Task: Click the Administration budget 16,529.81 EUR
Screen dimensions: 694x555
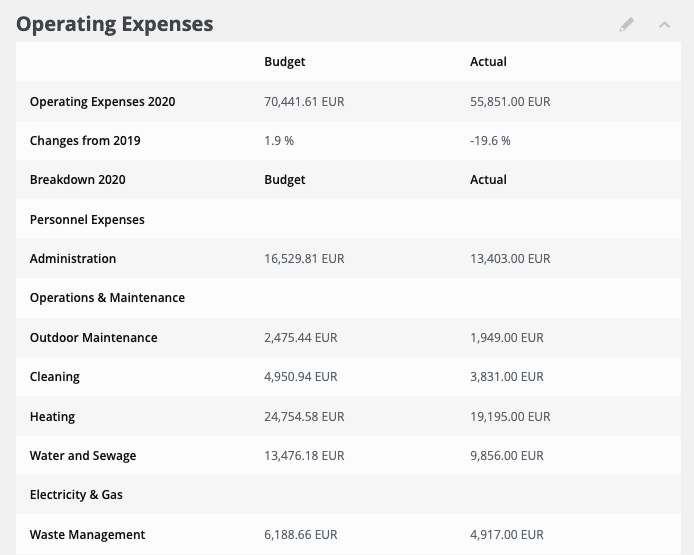Action: [x=304, y=259]
